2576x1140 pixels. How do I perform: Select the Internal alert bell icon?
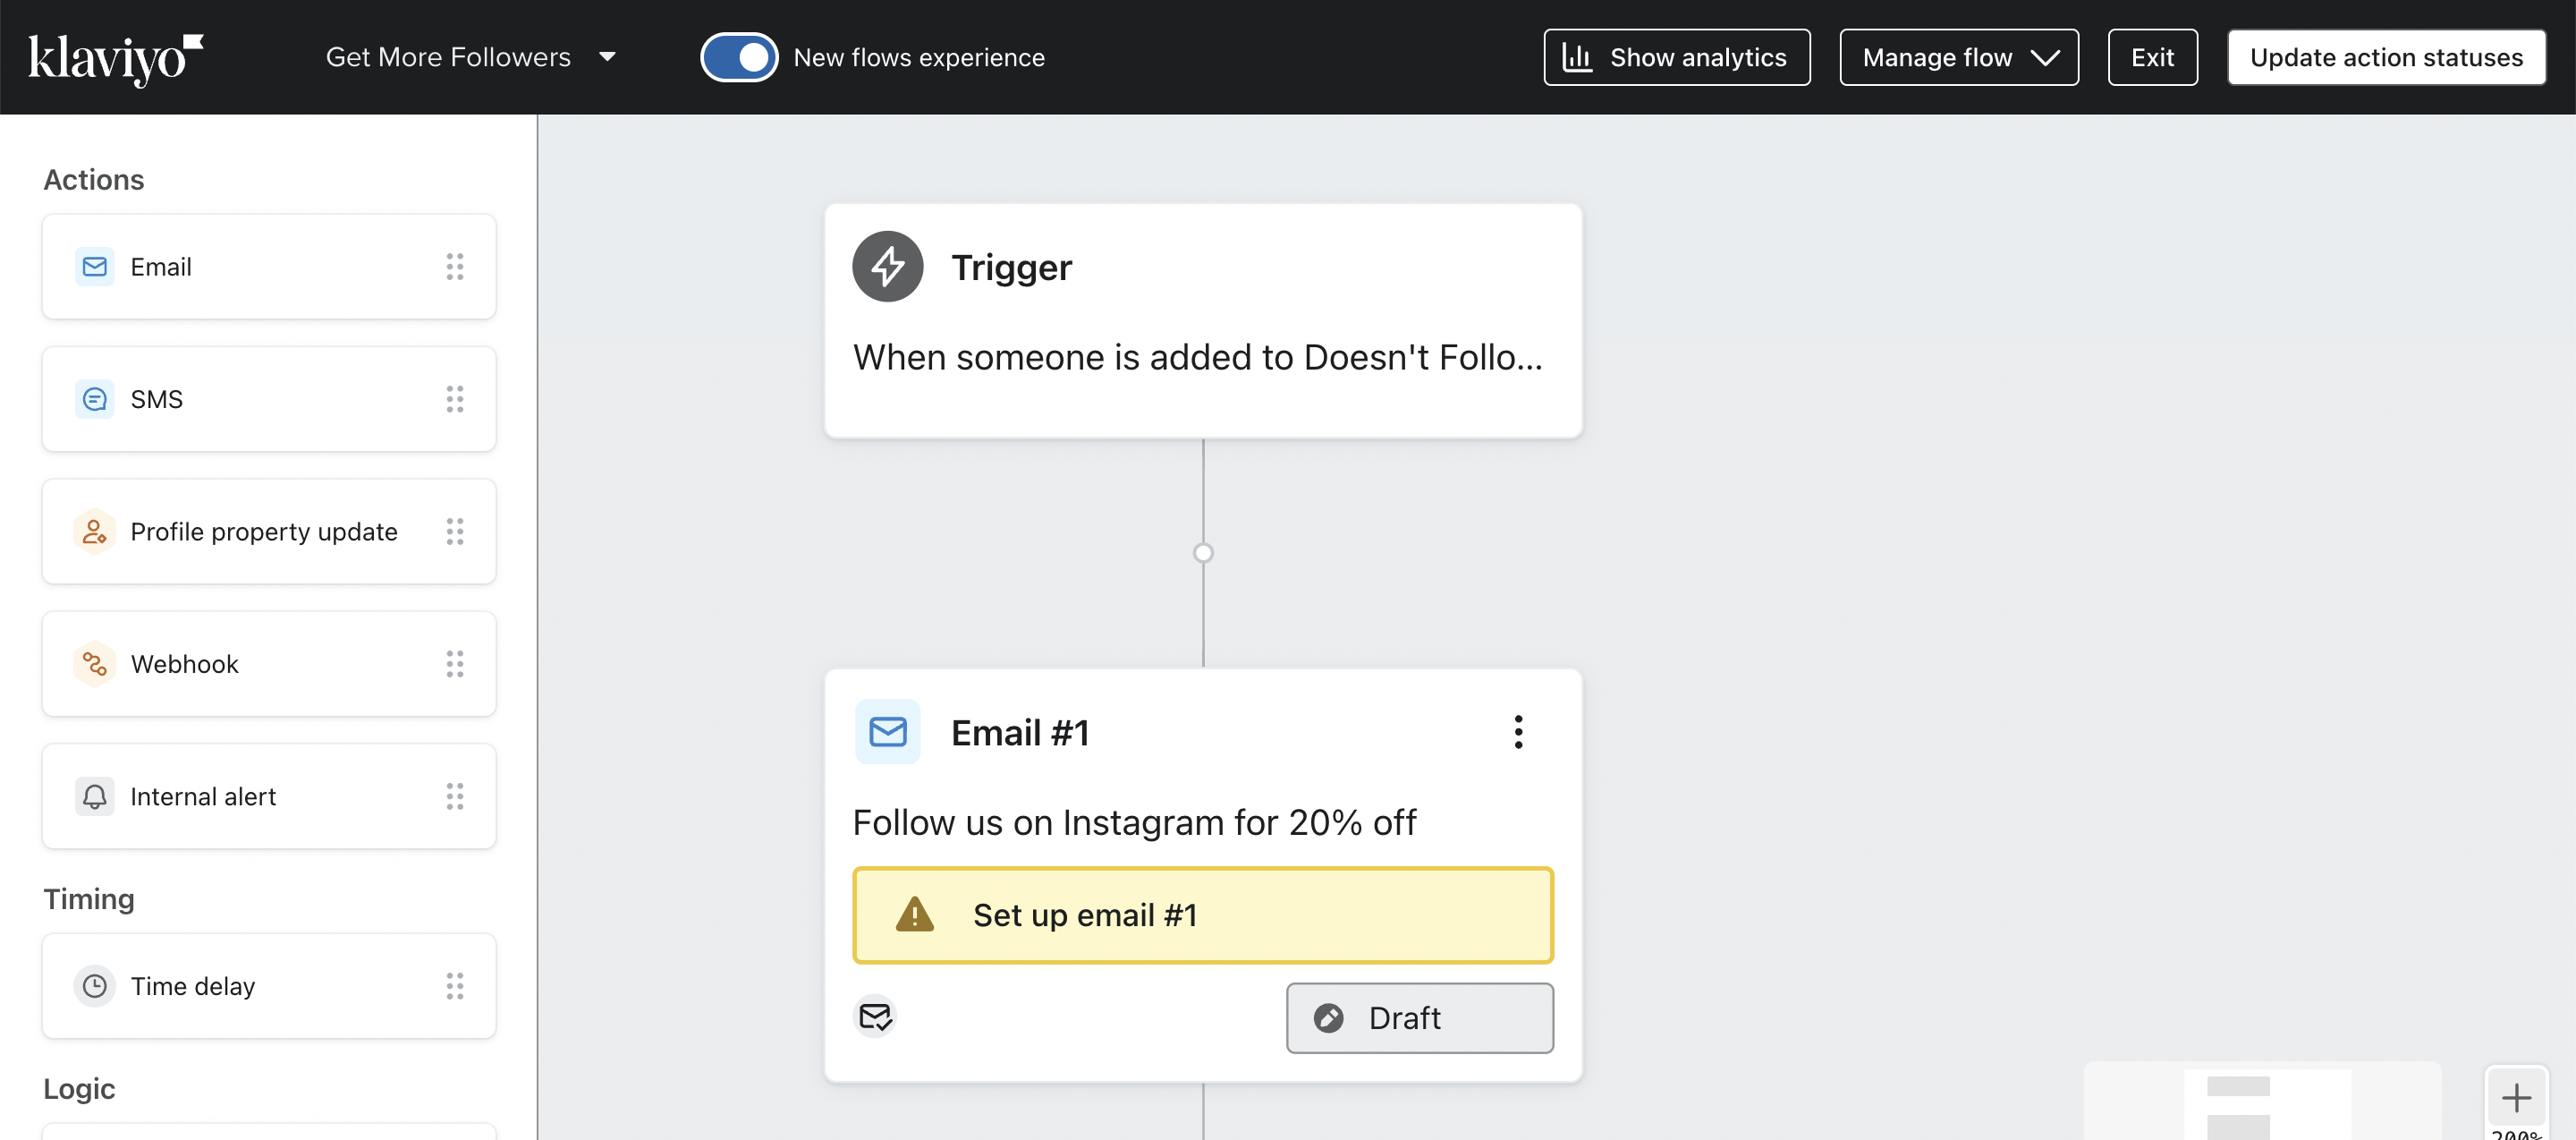pos(95,797)
